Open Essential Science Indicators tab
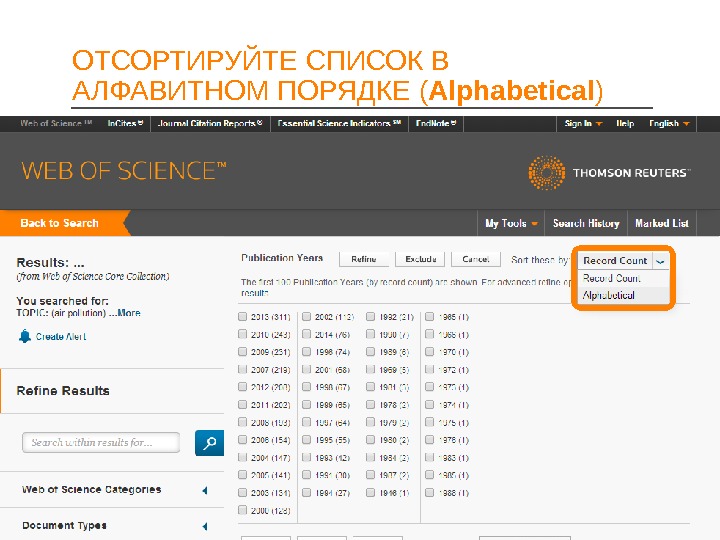Image resolution: width=720 pixels, height=540 pixels. [x=339, y=124]
